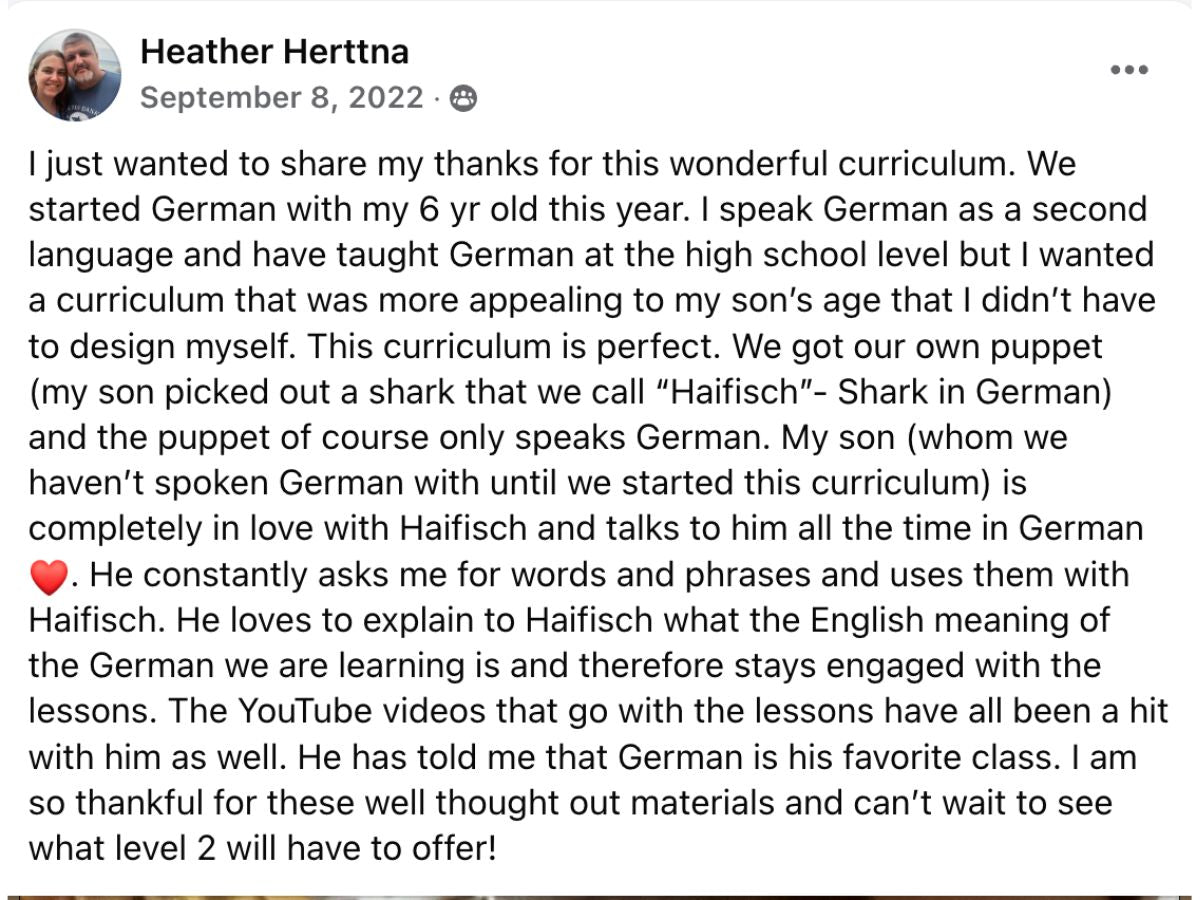
Task: Click the phrase "English meaning"
Action: [932, 619]
